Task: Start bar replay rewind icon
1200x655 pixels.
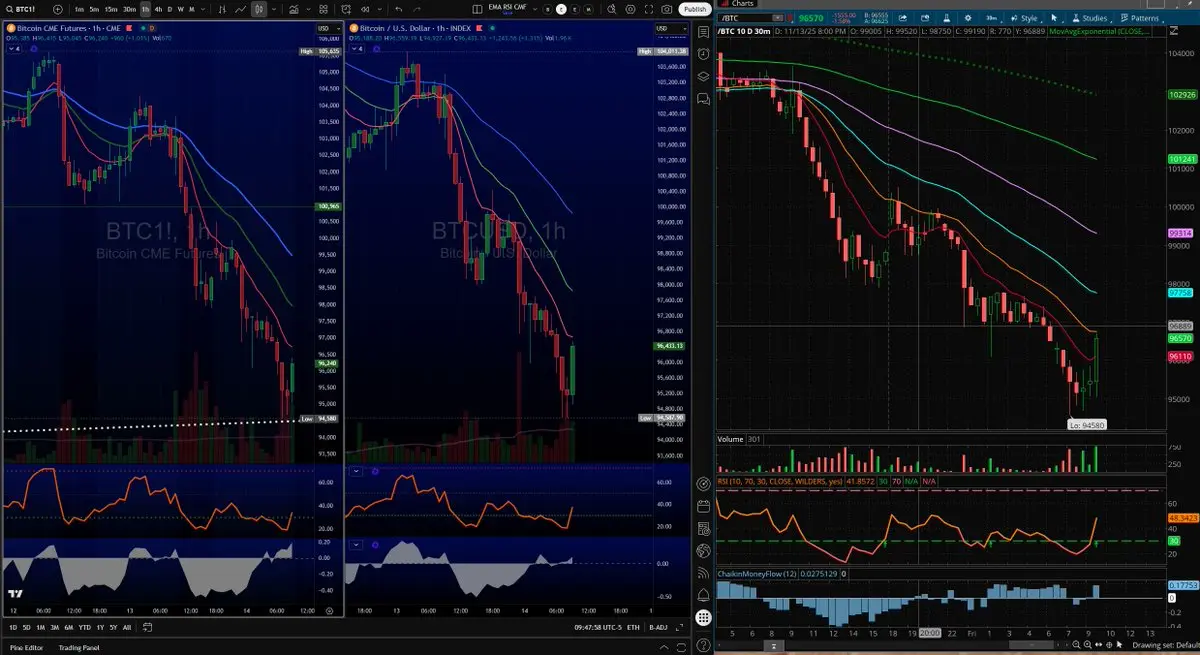Action: click(365, 9)
